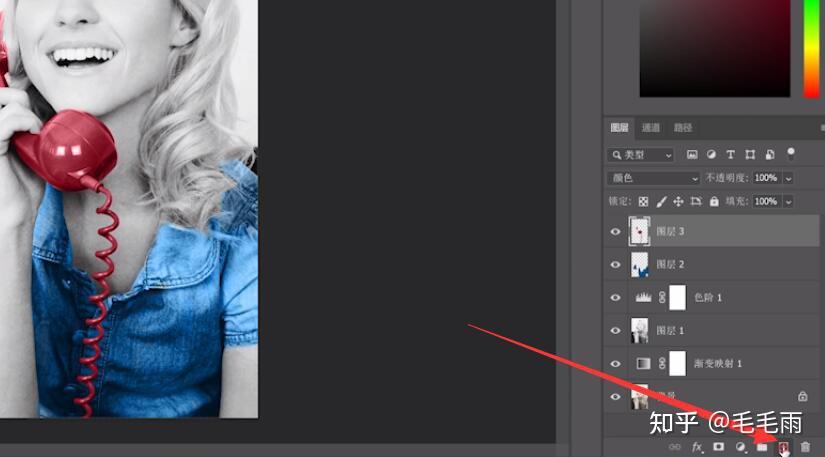Pick a color in the color field
The height and width of the screenshot is (457, 825).
(715, 48)
